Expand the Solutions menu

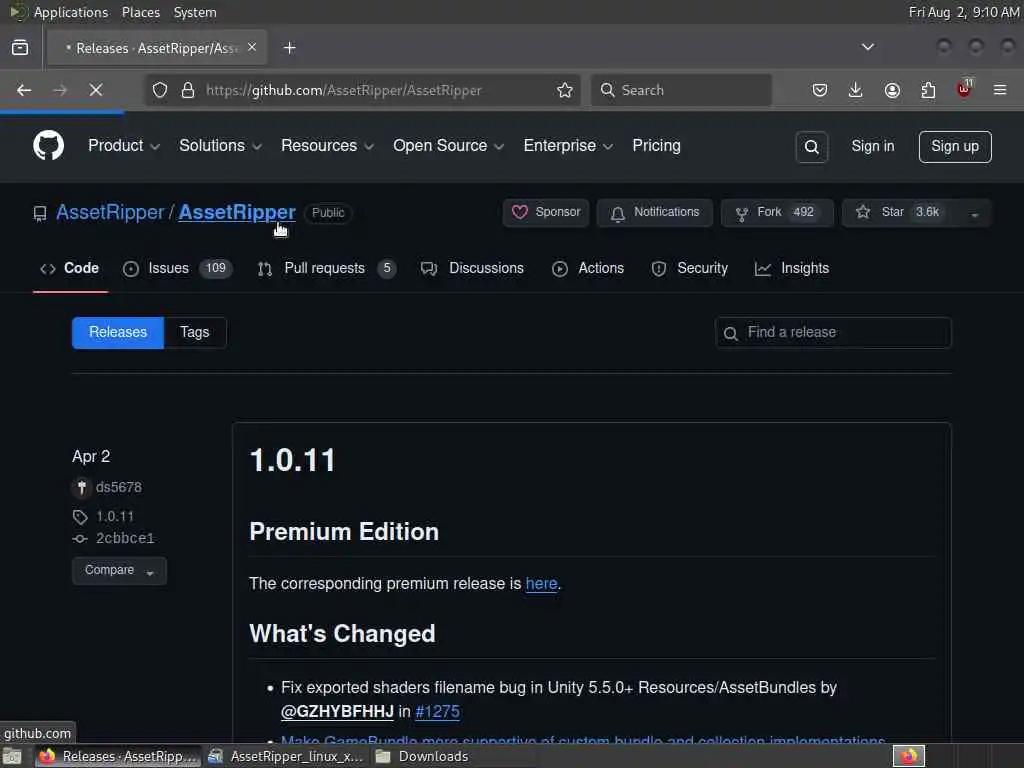[220, 146]
